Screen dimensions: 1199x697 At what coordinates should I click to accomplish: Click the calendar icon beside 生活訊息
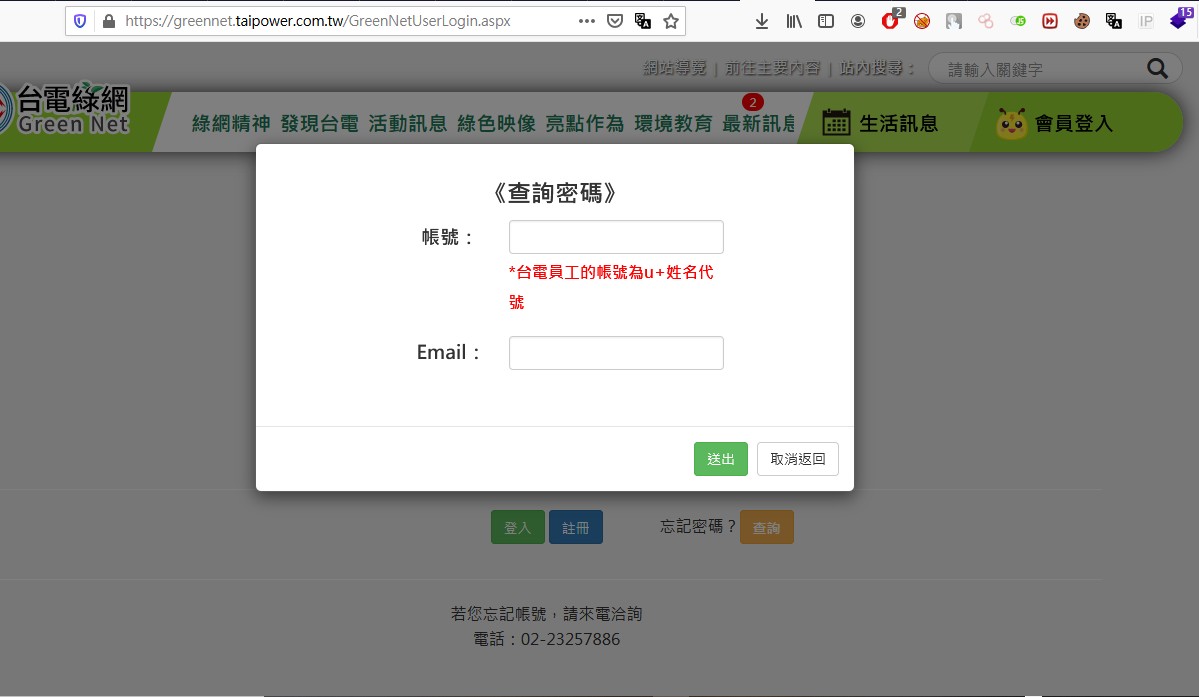(836, 122)
